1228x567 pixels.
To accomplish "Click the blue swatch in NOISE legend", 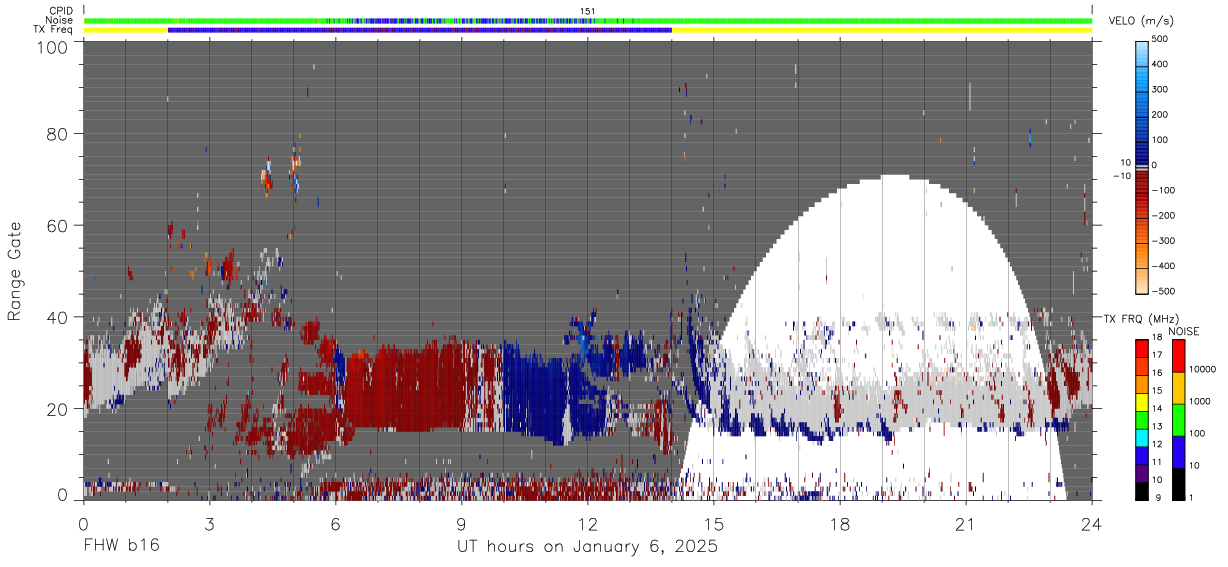I will tap(1178, 452).
